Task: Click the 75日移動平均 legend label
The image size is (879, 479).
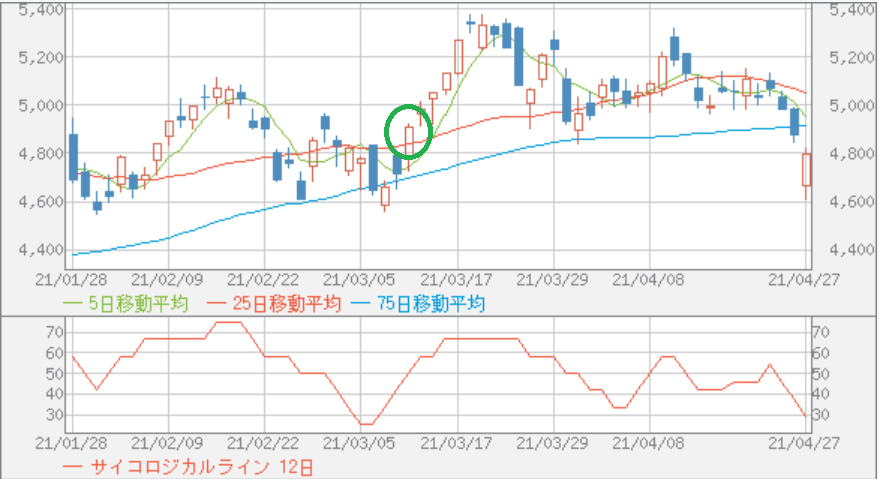Action: pos(431,304)
